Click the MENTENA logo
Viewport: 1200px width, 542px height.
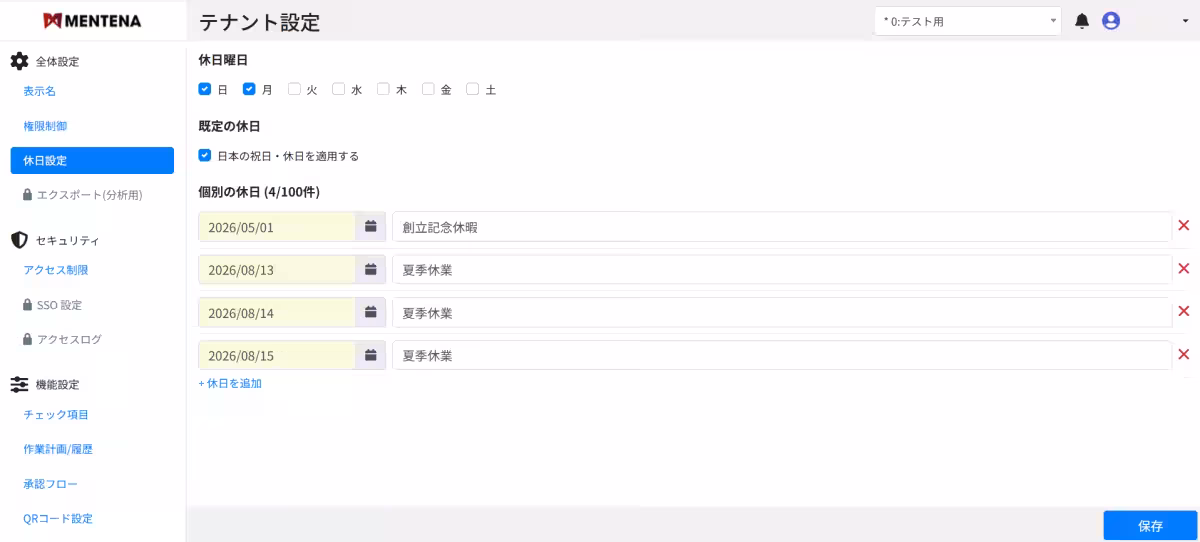click(93, 21)
